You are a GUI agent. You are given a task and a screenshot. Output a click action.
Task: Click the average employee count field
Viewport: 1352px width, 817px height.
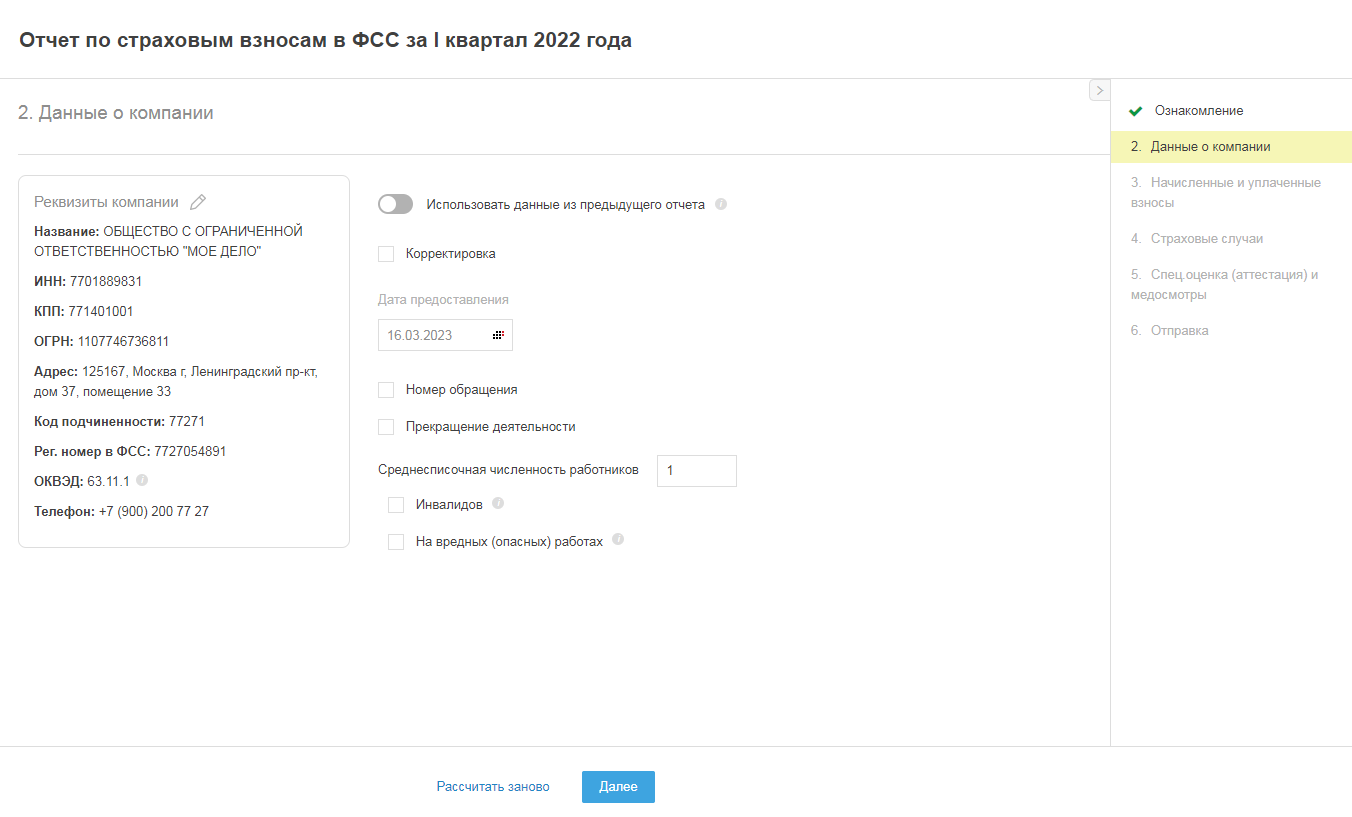point(696,471)
